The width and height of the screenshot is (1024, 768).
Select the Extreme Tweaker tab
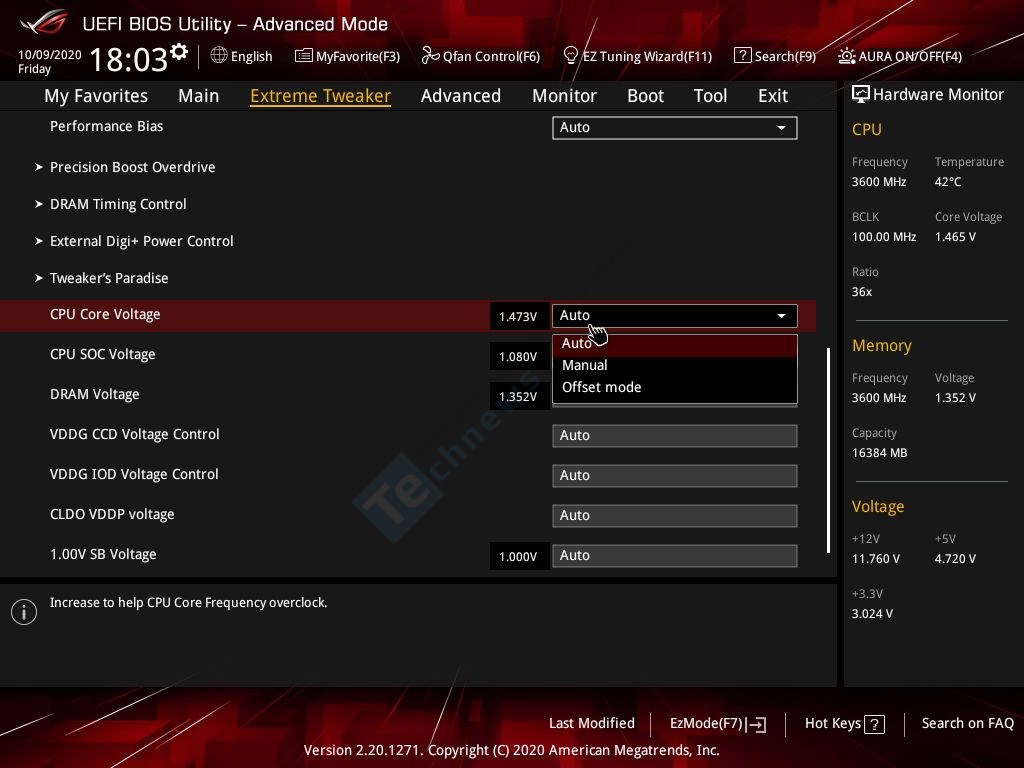[x=320, y=96]
